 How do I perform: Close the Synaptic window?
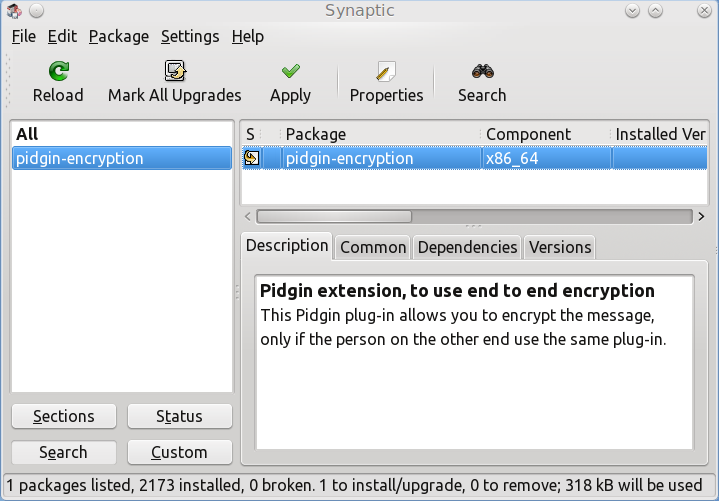[704, 11]
